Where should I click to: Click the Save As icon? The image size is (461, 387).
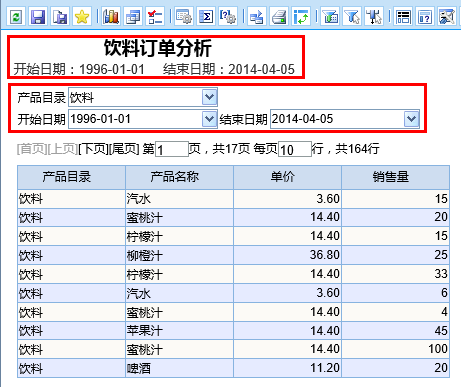click(60, 17)
